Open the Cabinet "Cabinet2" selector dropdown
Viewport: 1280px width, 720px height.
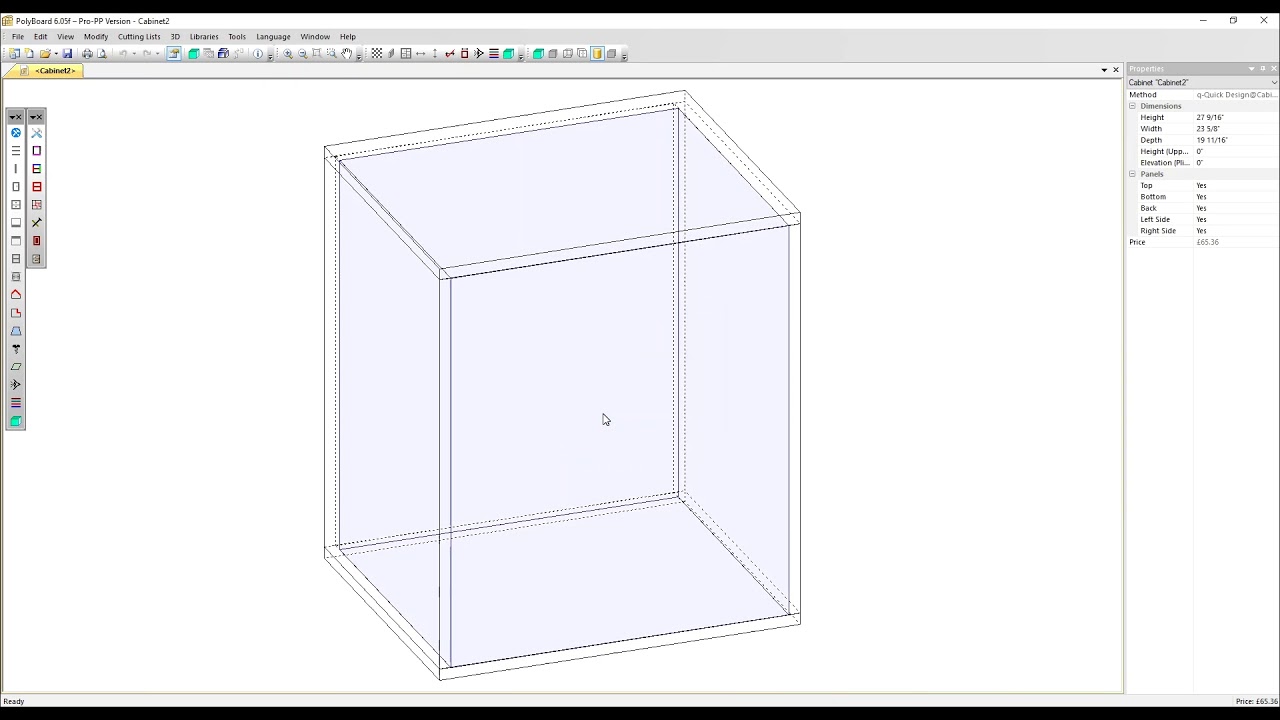pos(1274,82)
